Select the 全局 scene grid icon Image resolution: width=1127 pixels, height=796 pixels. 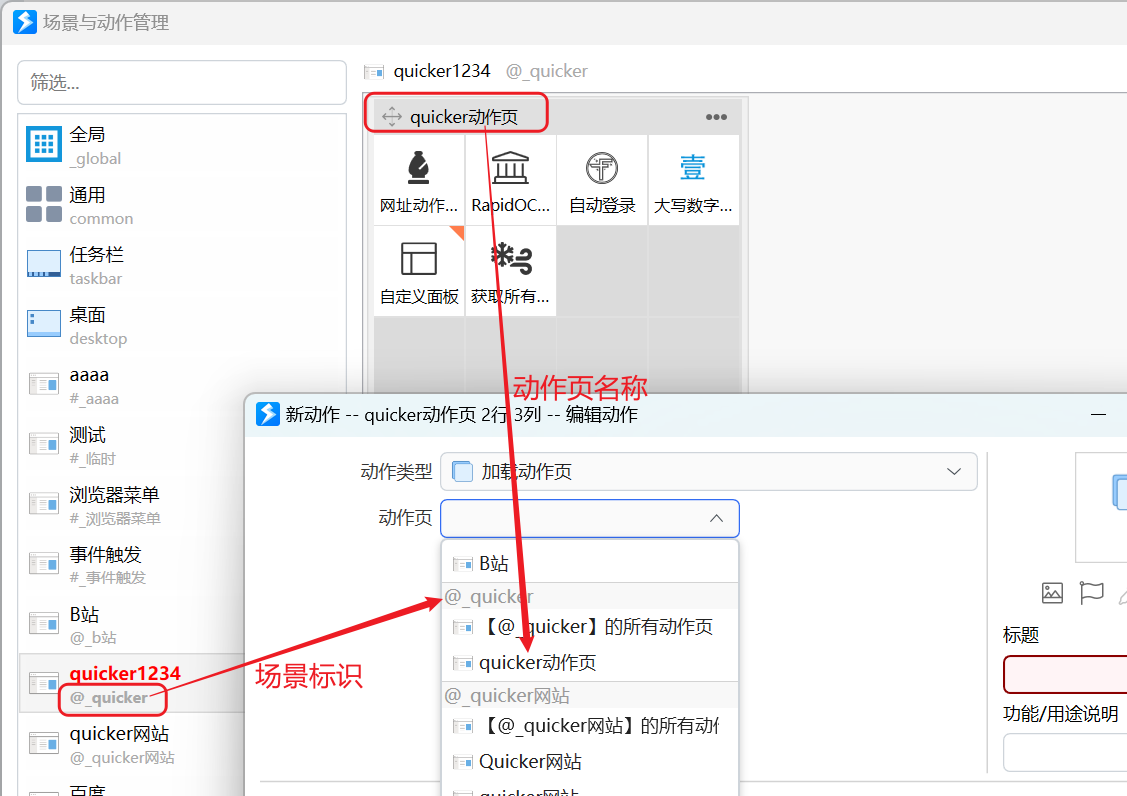(x=44, y=144)
